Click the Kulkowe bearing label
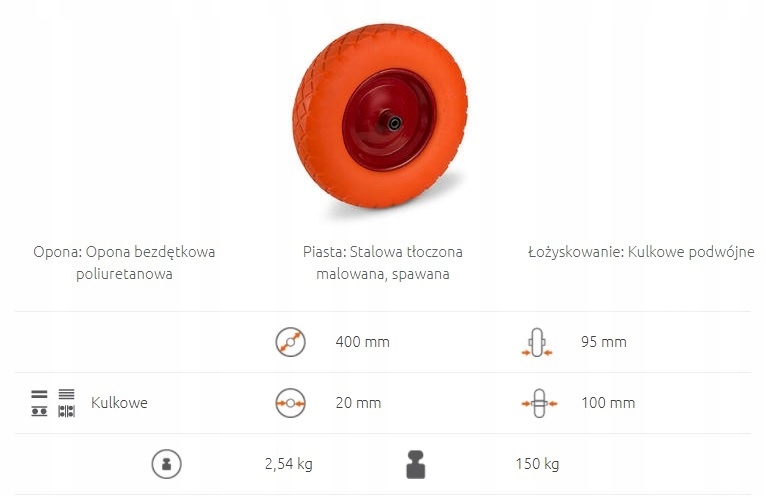Screen dimensions: 766x496 pyautogui.click(x=119, y=403)
